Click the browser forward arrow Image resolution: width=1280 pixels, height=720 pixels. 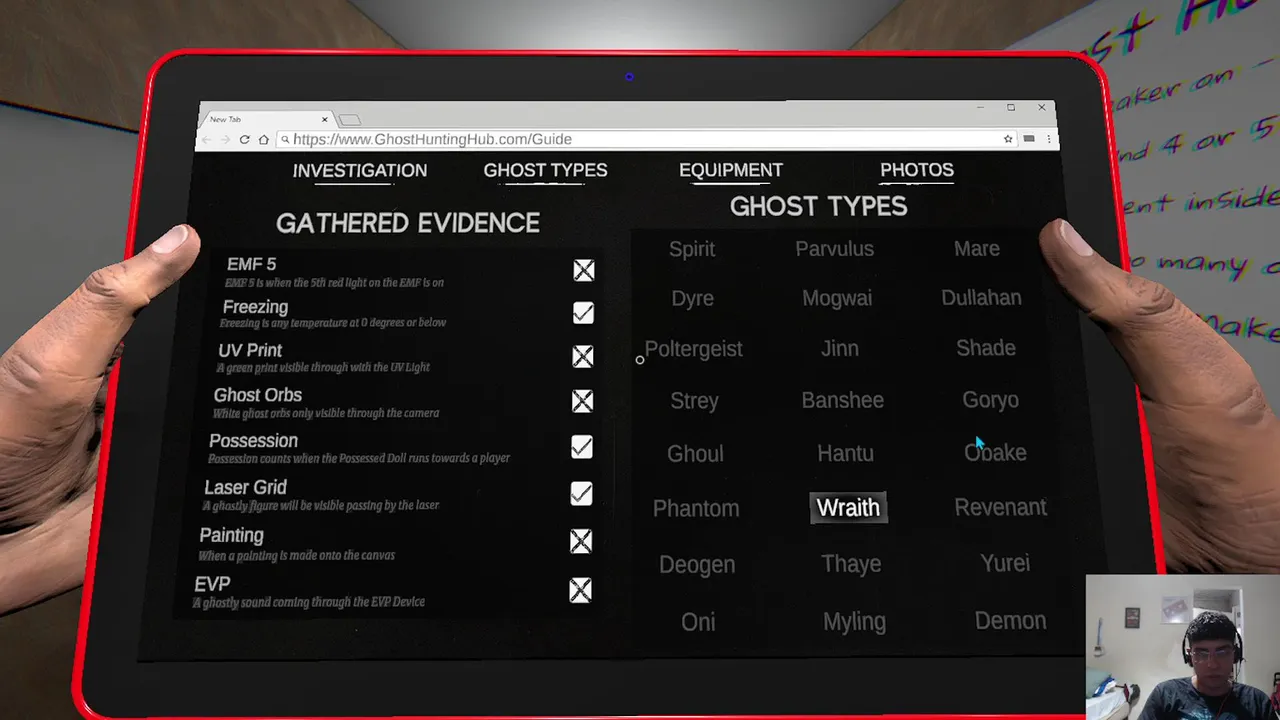pyautogui.click(x=227, y=139)
